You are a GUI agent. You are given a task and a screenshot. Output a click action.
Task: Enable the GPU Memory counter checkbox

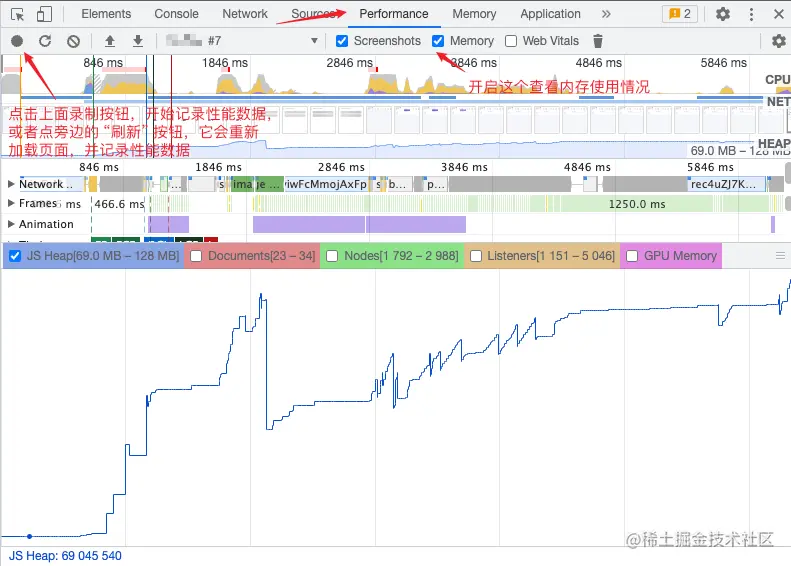pyautogui.click(x=632, y=256)
